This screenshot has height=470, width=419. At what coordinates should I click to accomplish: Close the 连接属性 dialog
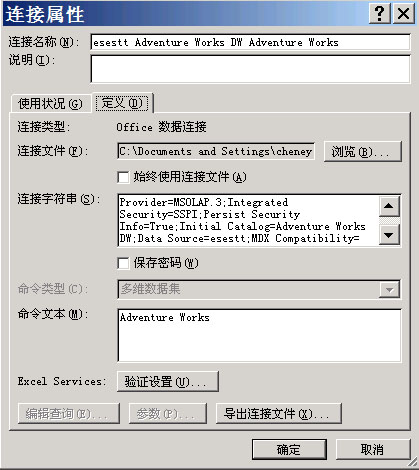click(403, 14)
